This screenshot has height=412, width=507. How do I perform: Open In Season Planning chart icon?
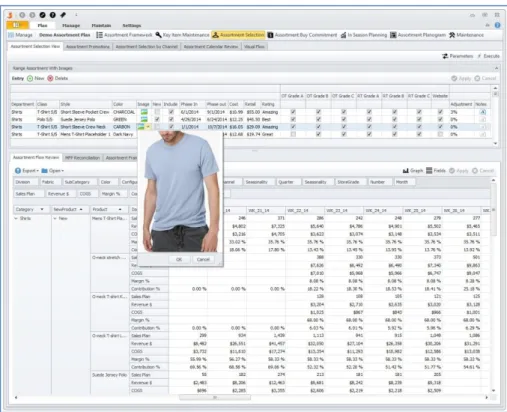[x=343, y=35]
